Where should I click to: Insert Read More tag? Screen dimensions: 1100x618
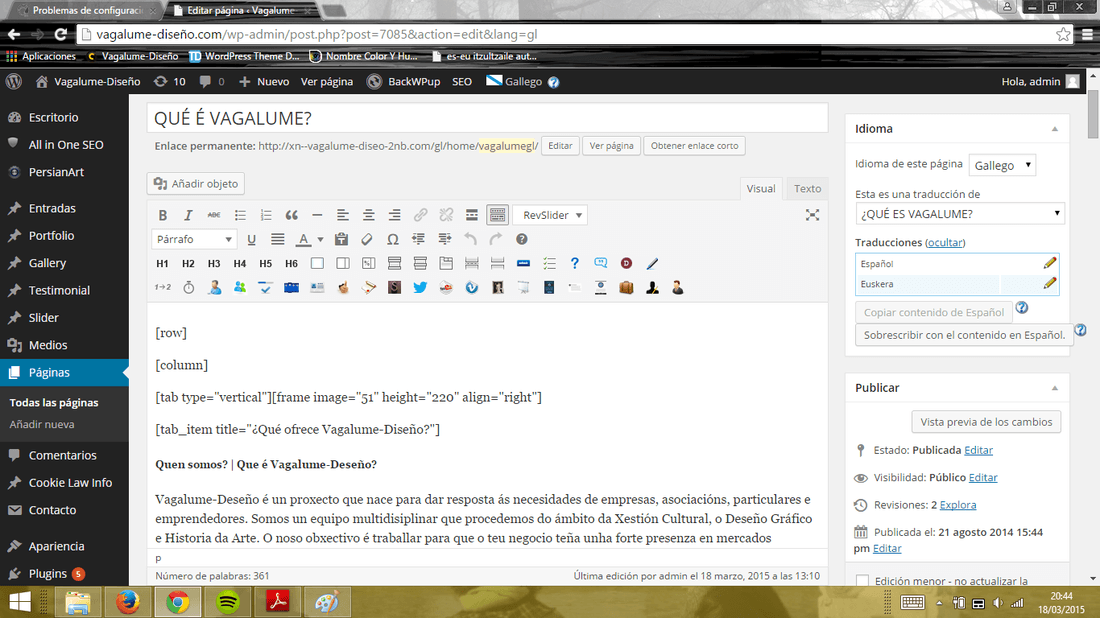click(x=471, y=215)
